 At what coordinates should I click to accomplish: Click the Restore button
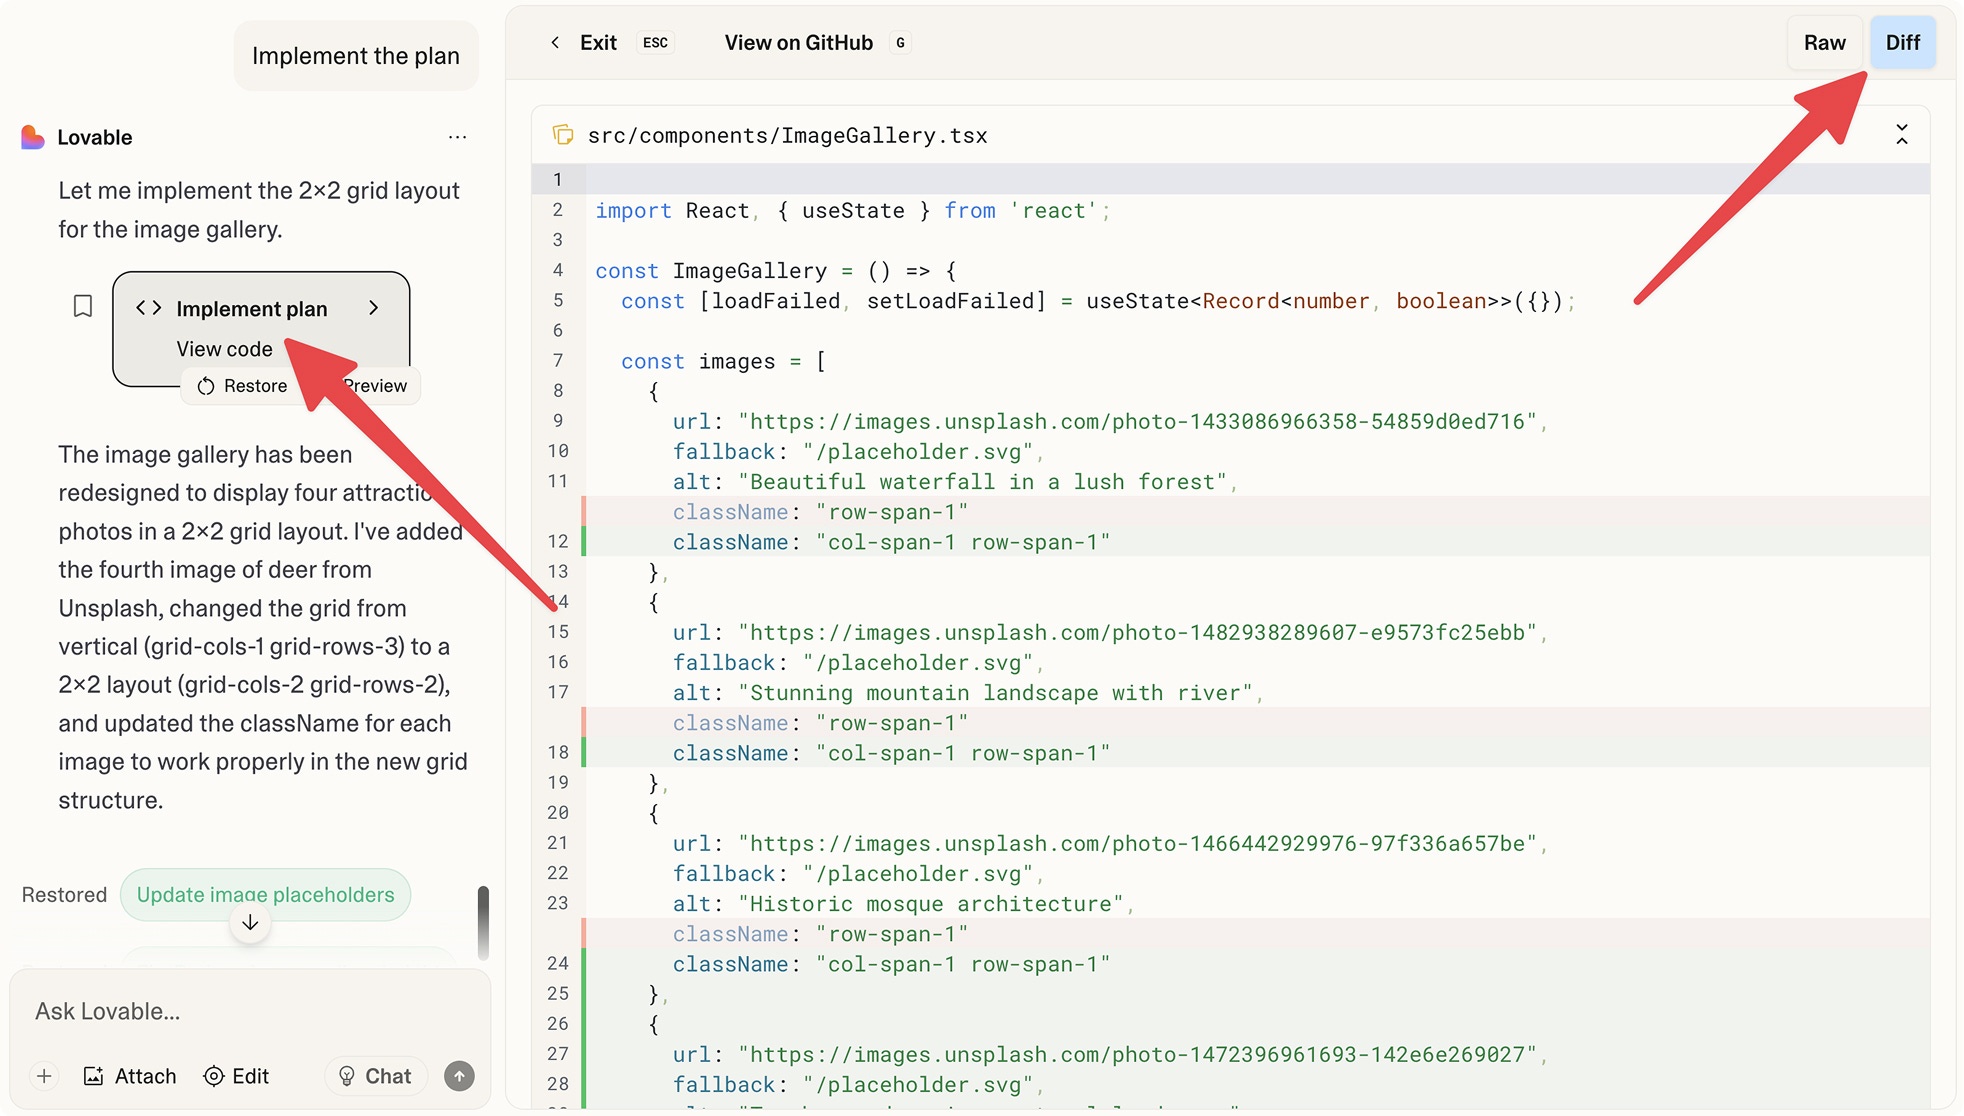[x=242, y=386]
